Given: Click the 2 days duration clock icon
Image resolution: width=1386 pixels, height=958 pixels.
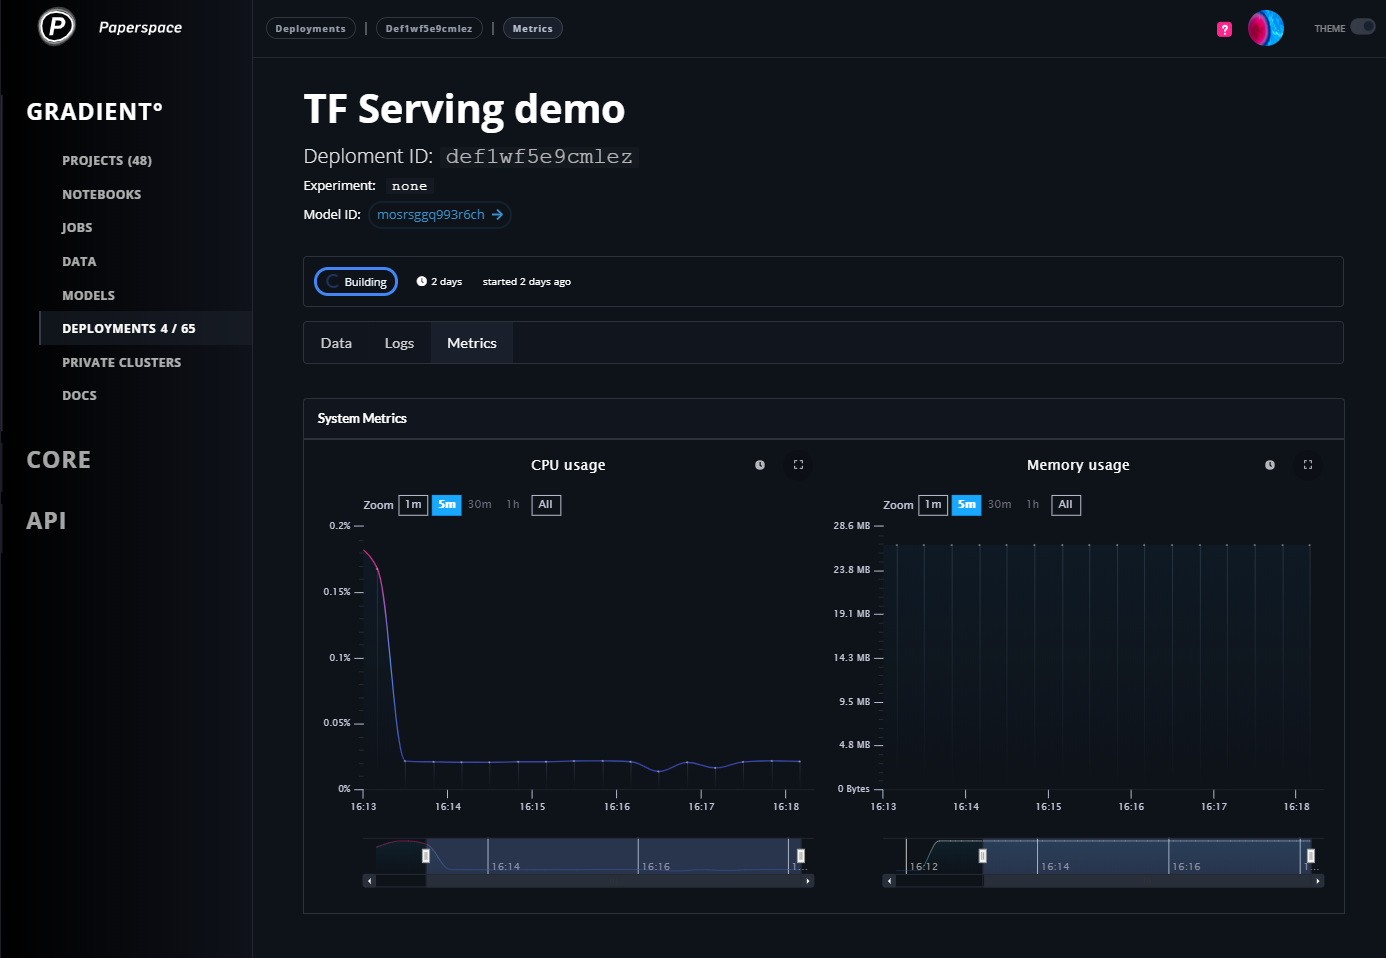Looking at the screenshot, I should [x=422, y=282].
